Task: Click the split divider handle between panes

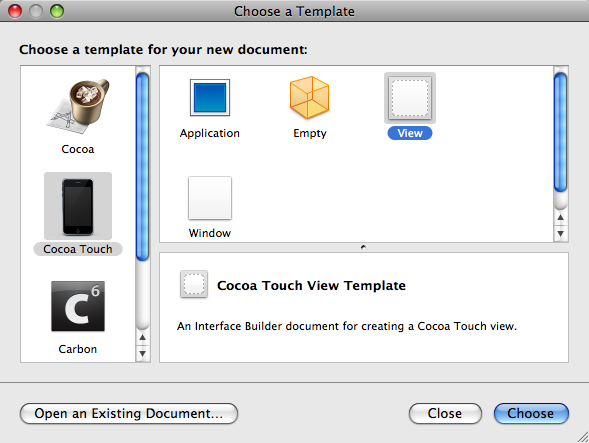Action: point(363,247)
